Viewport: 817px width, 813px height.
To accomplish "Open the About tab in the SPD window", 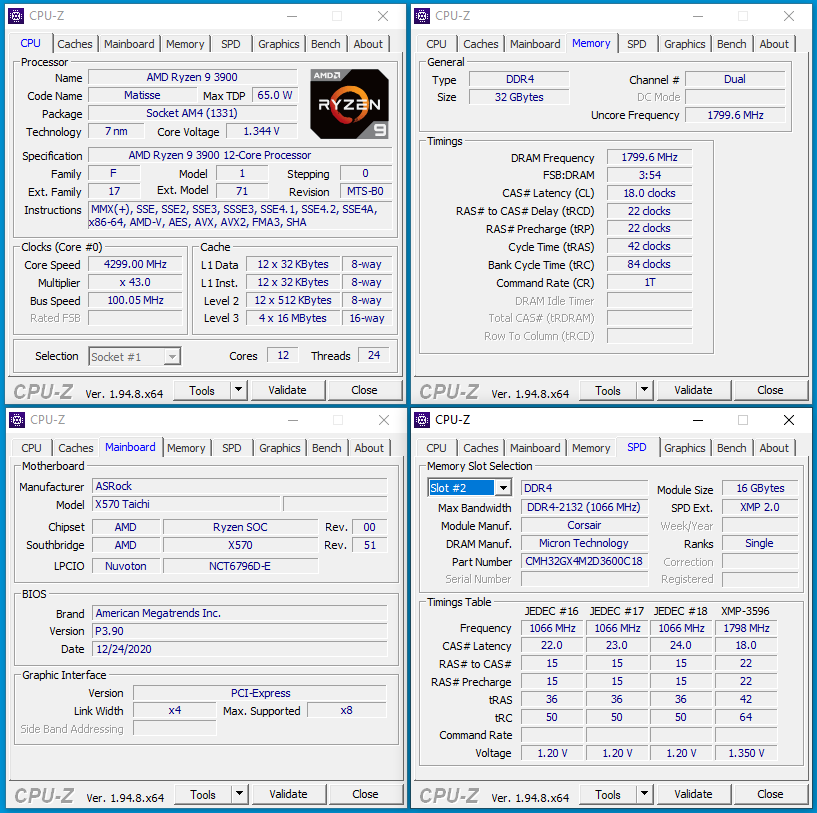I will [774, 448].
